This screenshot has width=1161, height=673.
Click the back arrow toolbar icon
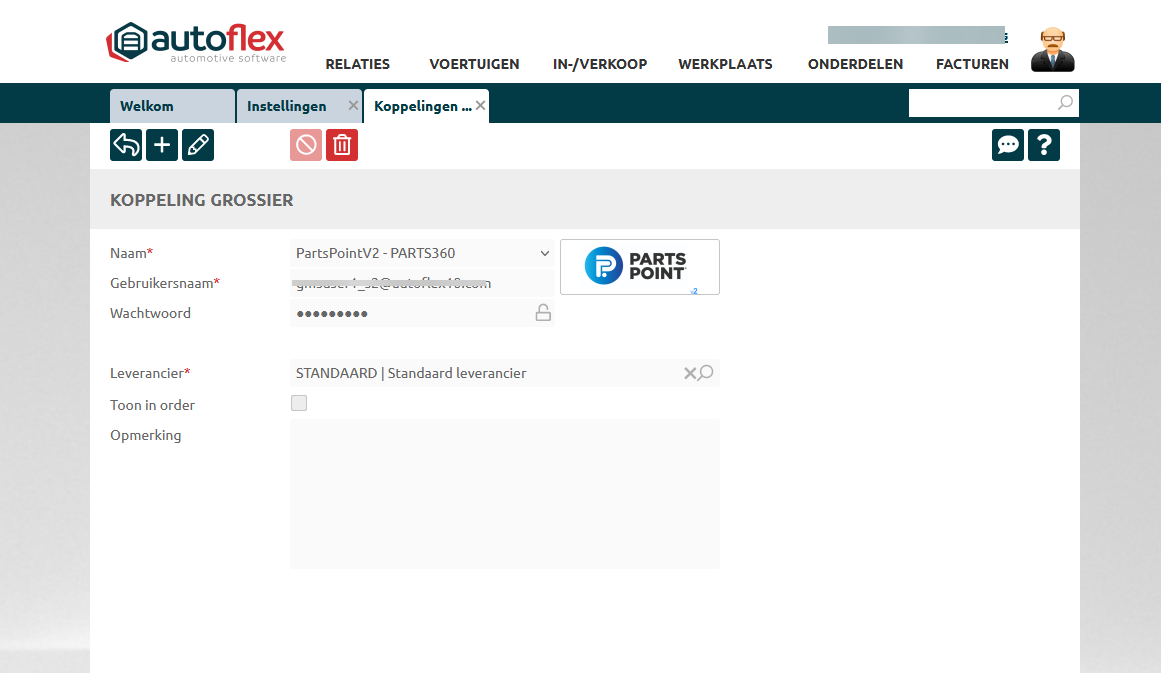(x=126, y=145)
